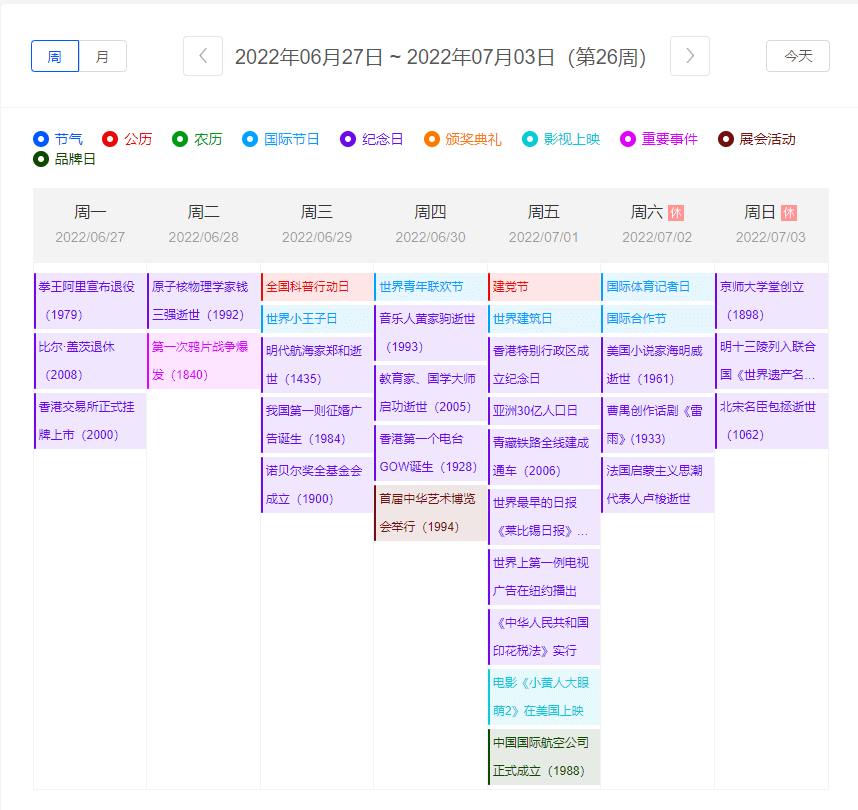Click the 今天 button
This screenshot has height=810, width=858.
pos(797,56)
